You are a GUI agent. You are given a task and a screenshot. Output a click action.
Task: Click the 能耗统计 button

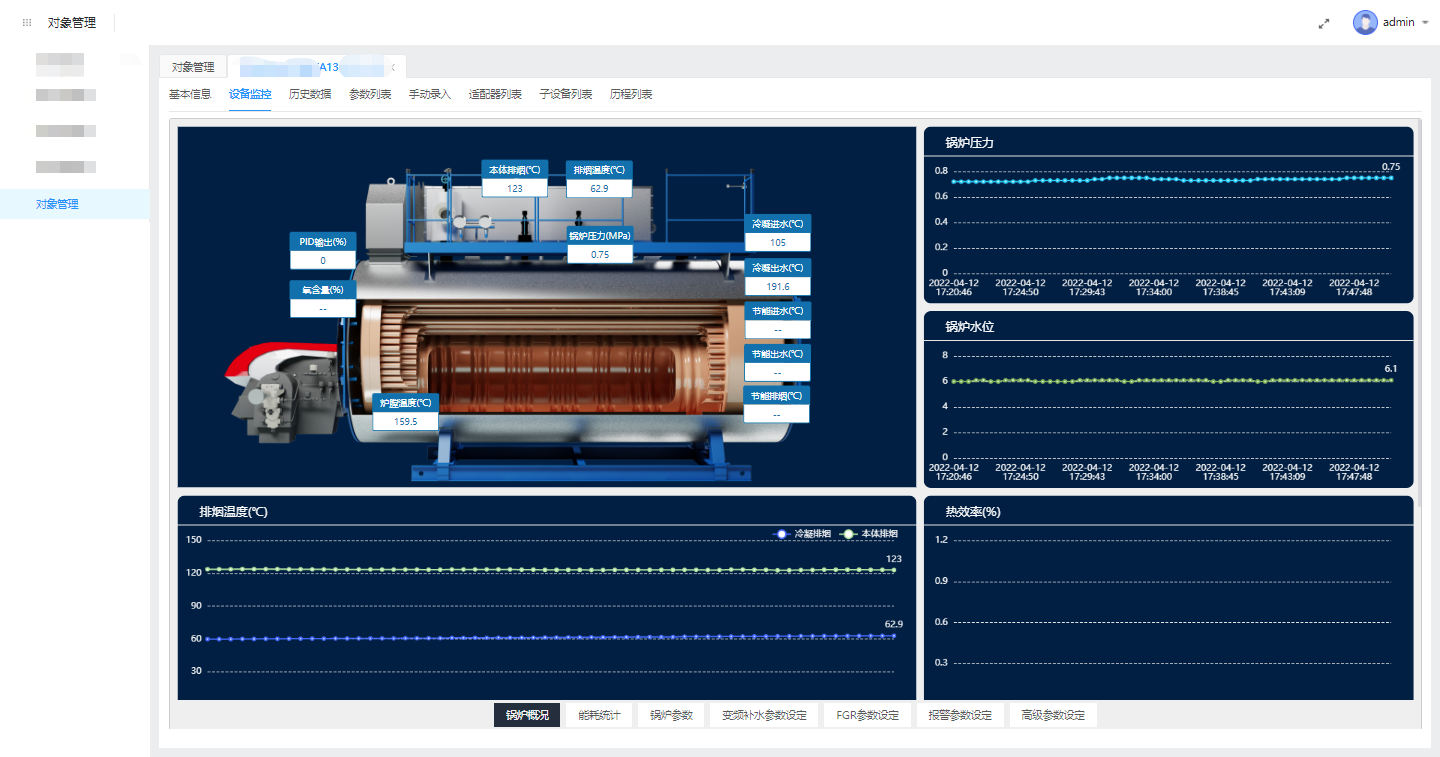599,715
